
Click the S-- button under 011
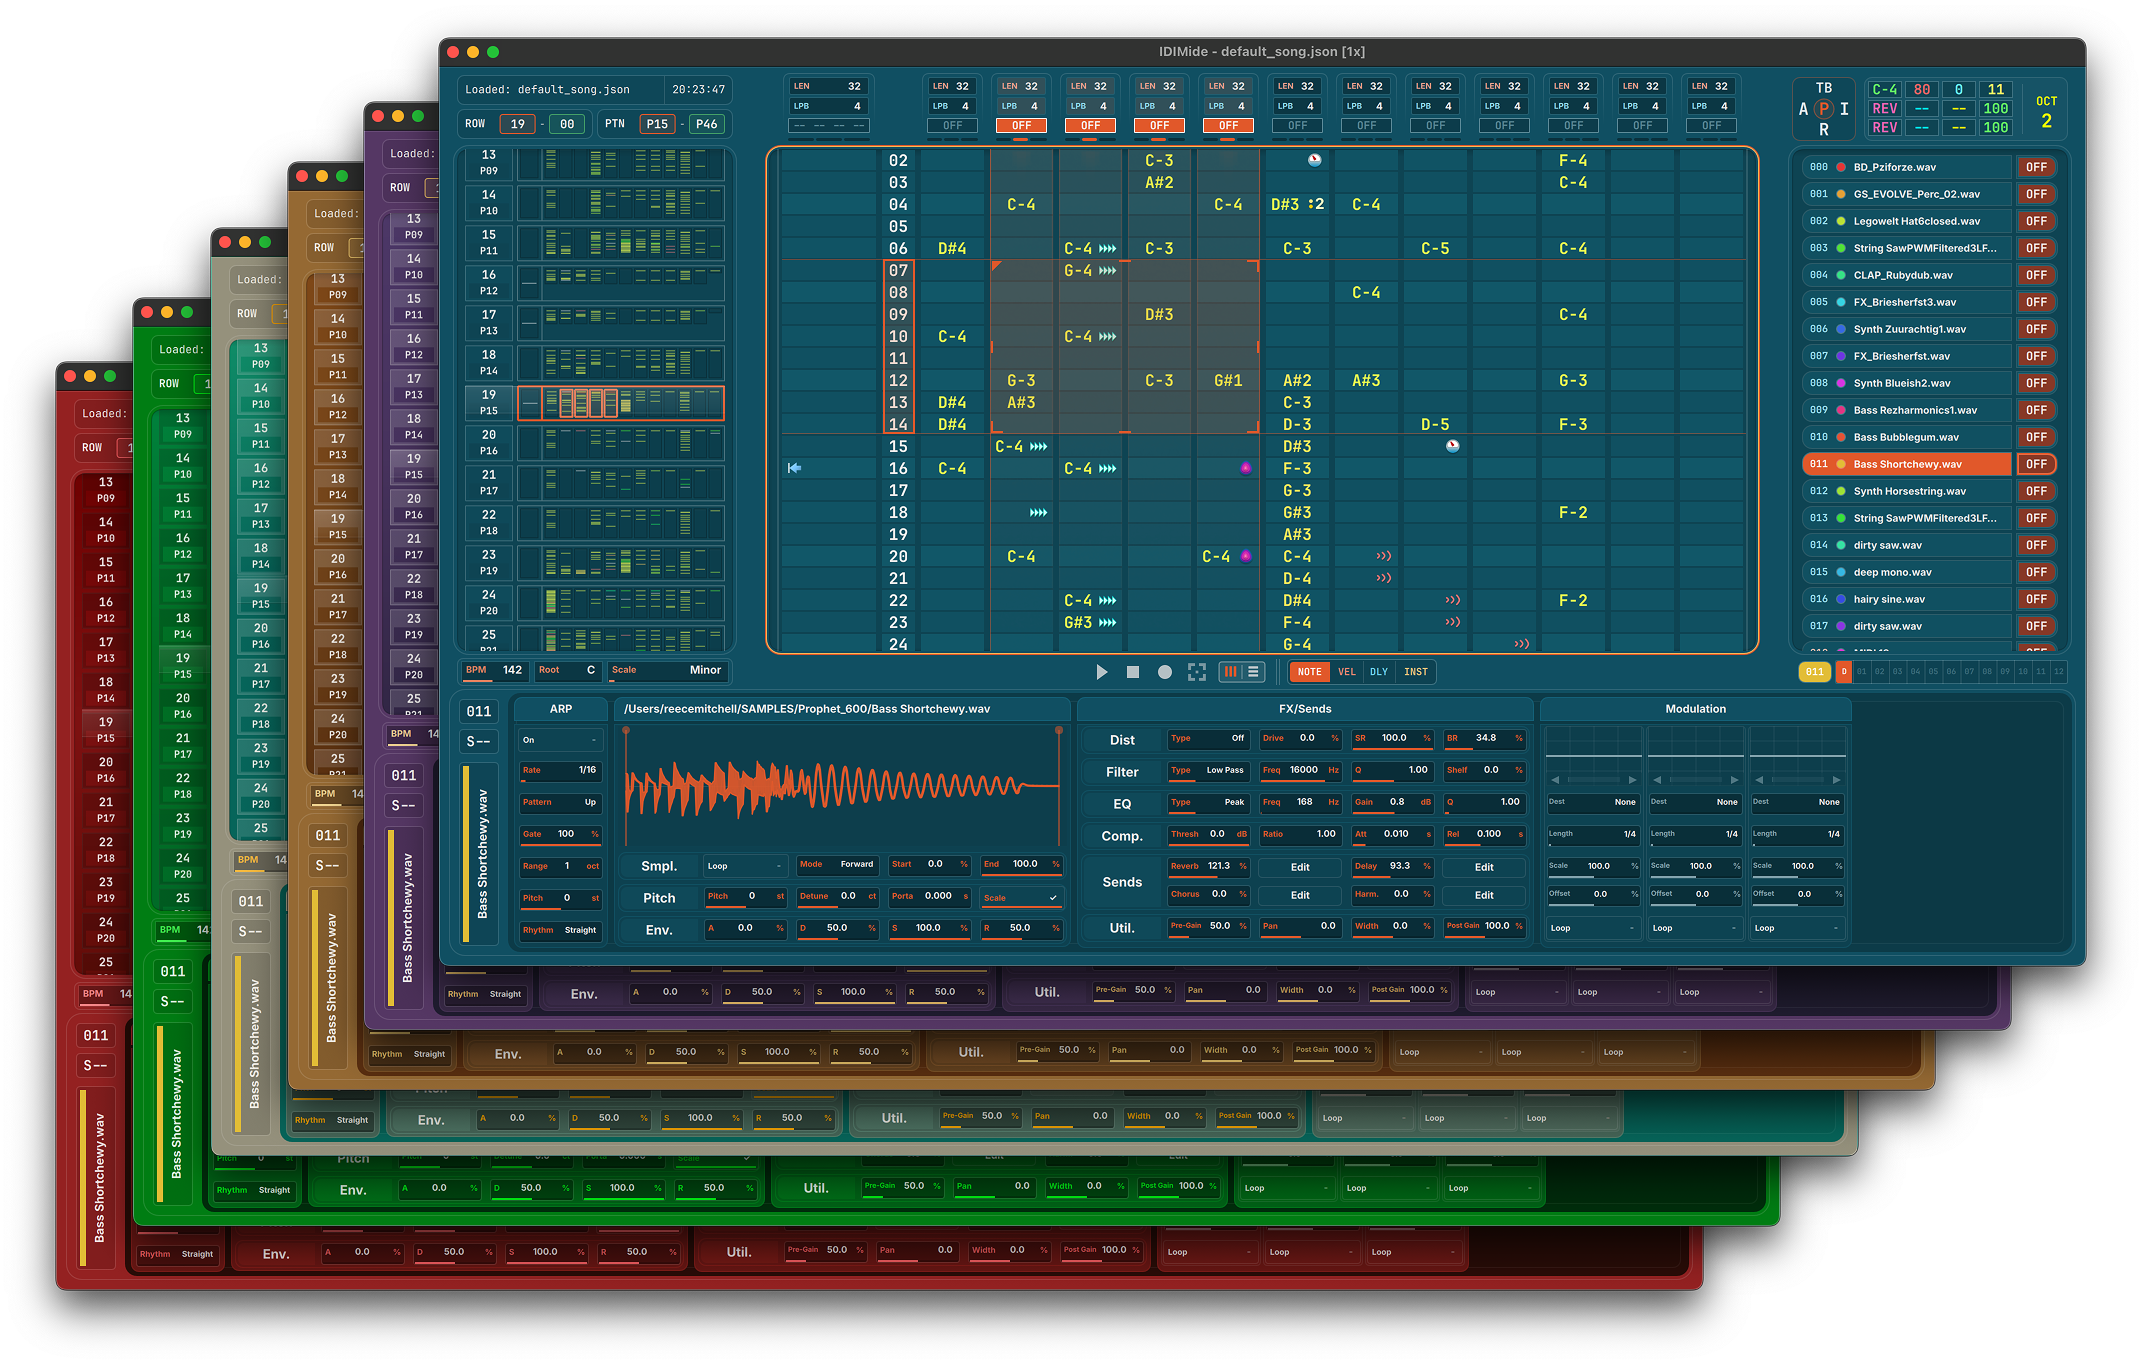coord(479,742)
